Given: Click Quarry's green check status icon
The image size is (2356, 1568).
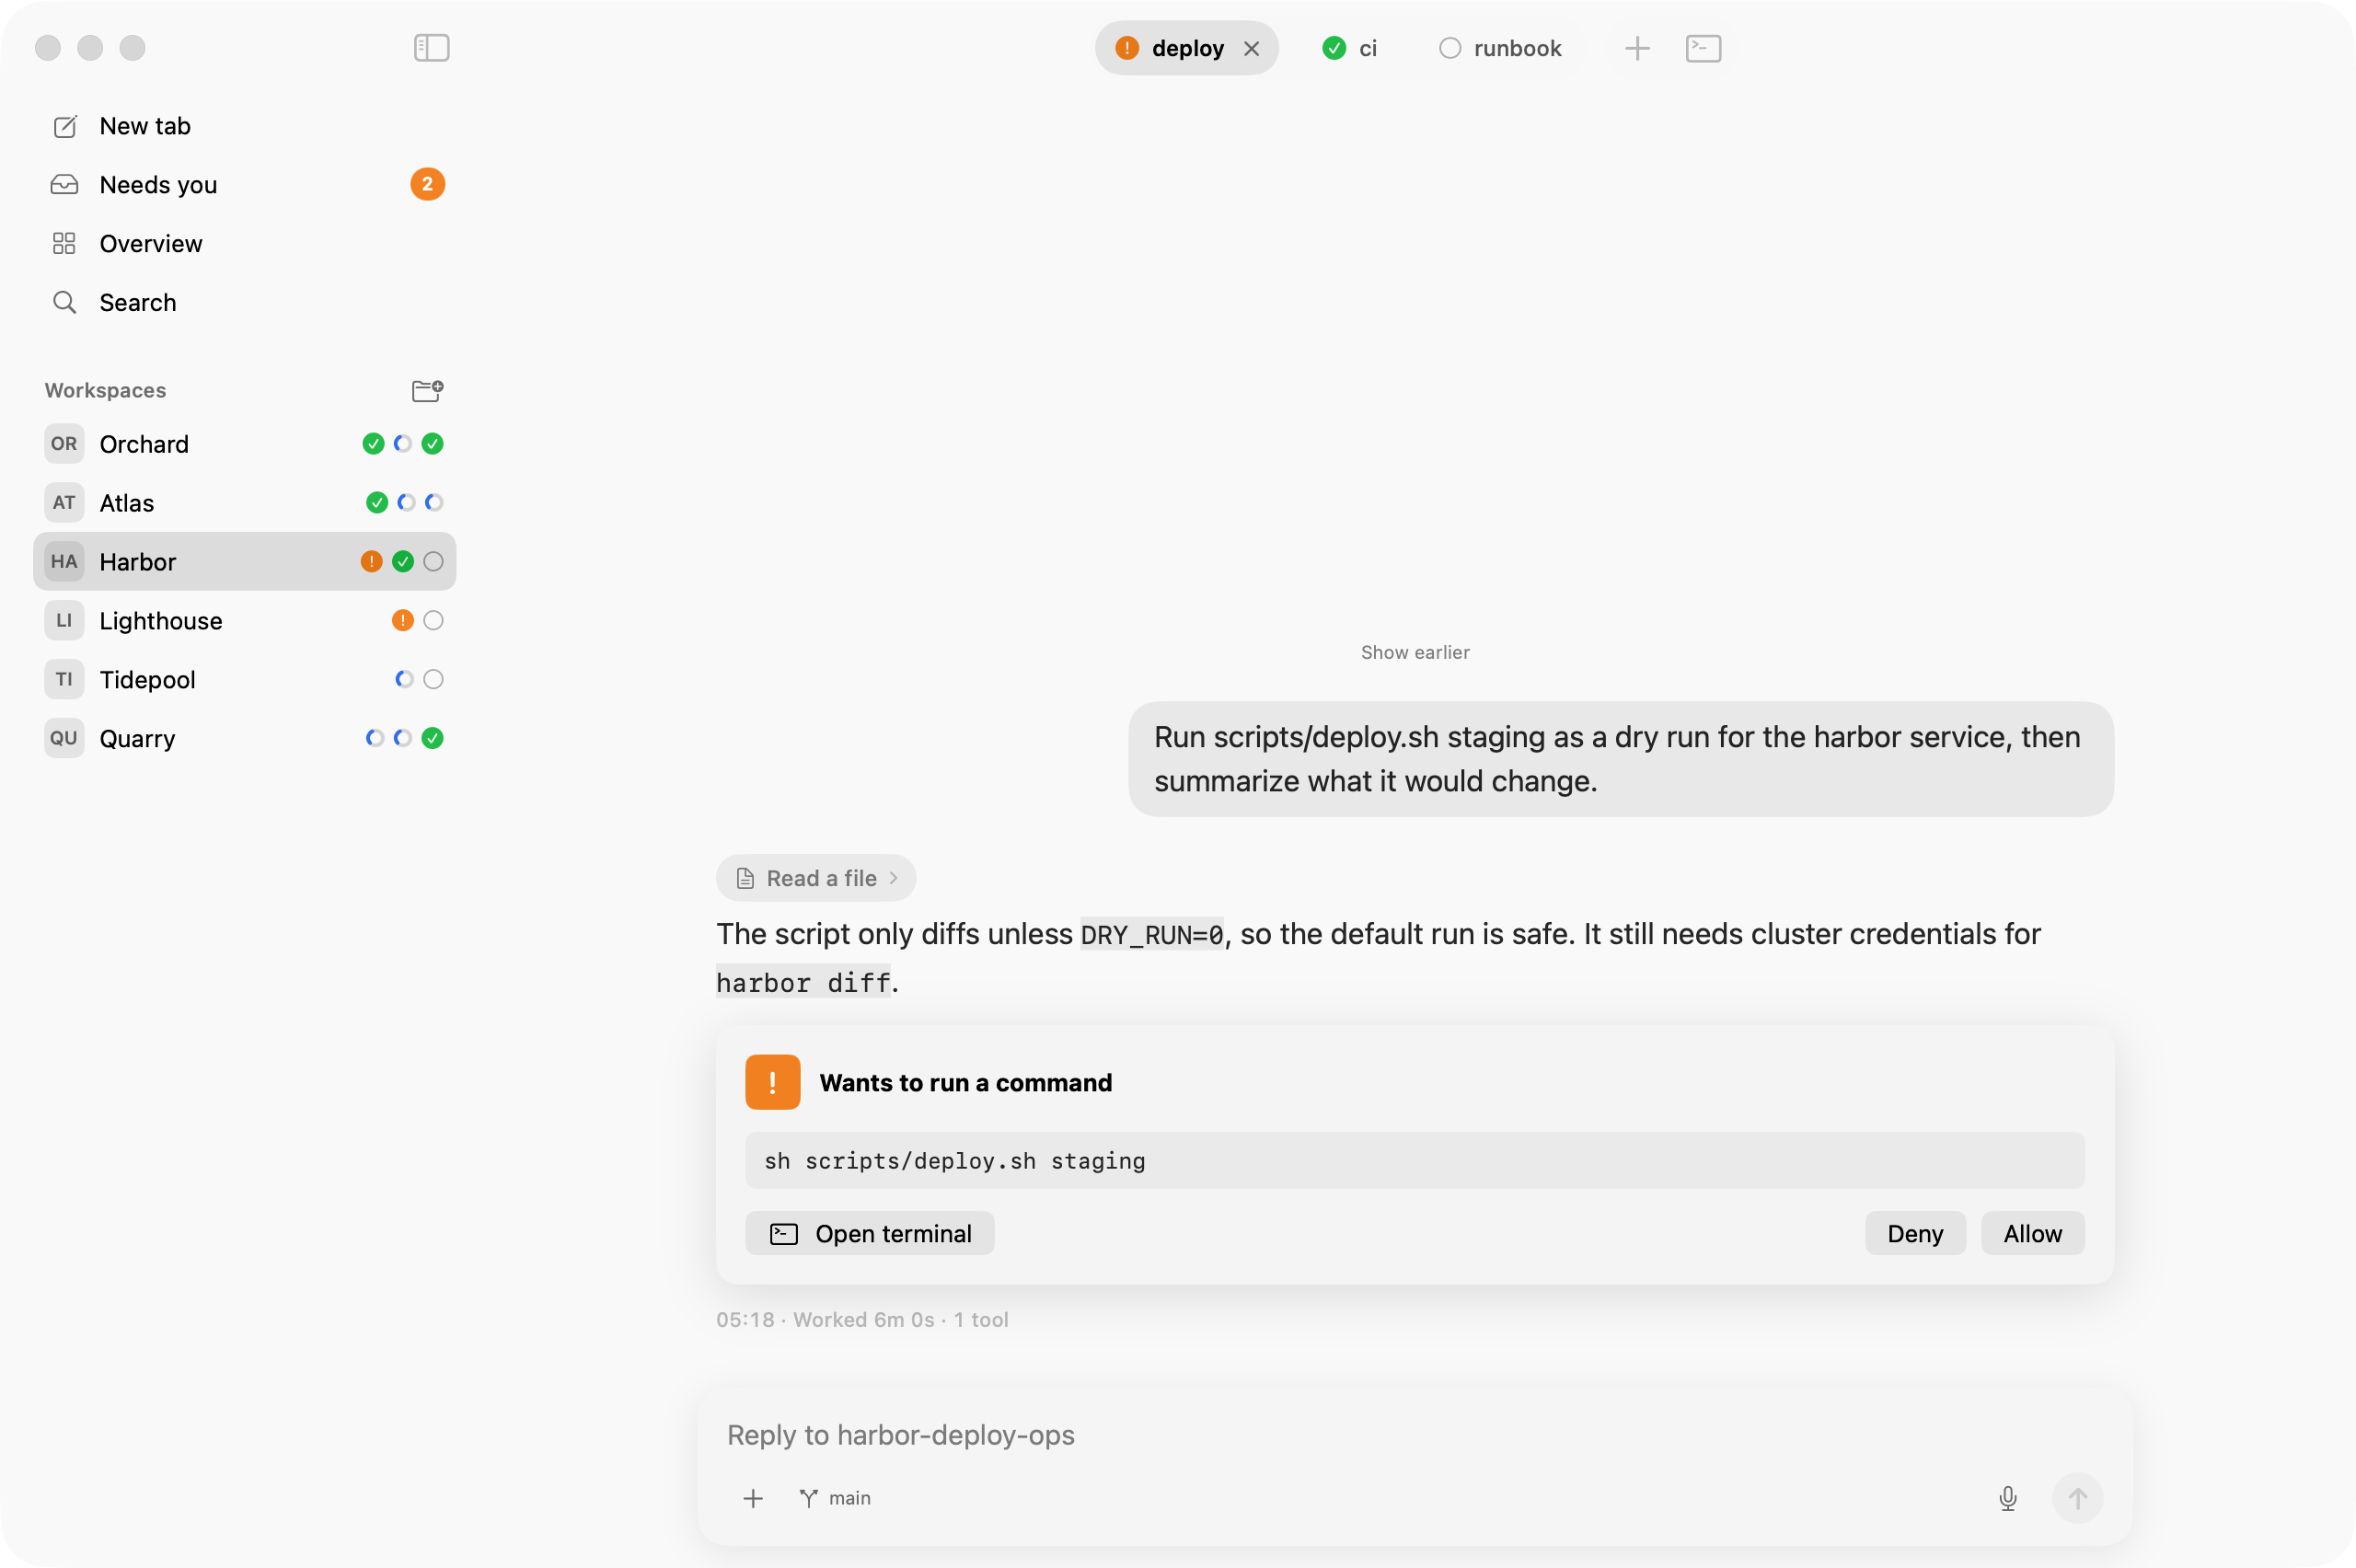Looking at the screenshot, I should click(x=432, y=738).
